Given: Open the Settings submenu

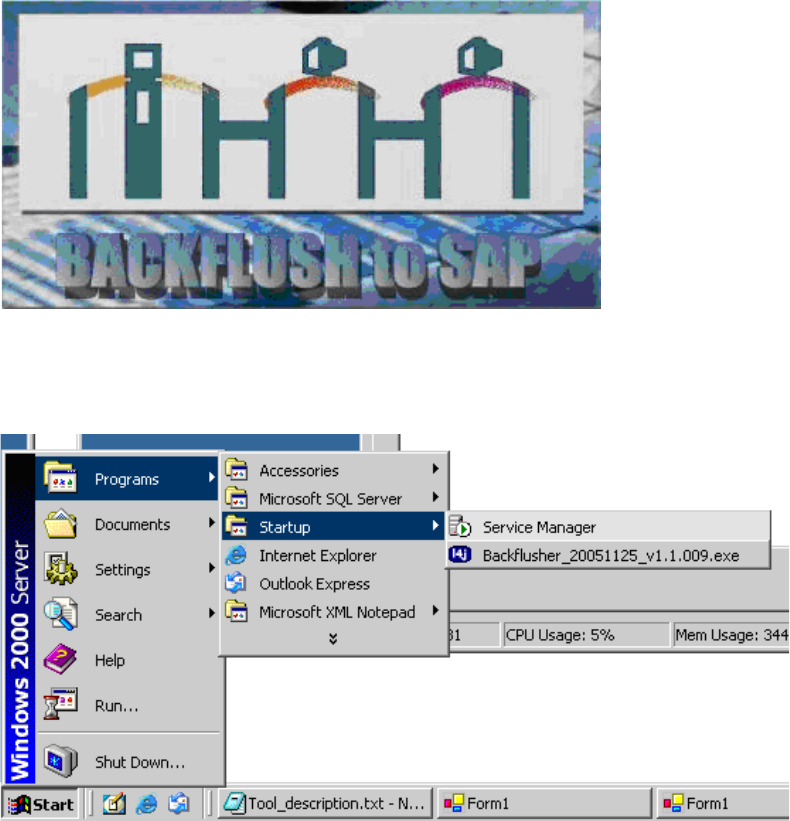Looking at the screenshot, I should coord(127,569).
